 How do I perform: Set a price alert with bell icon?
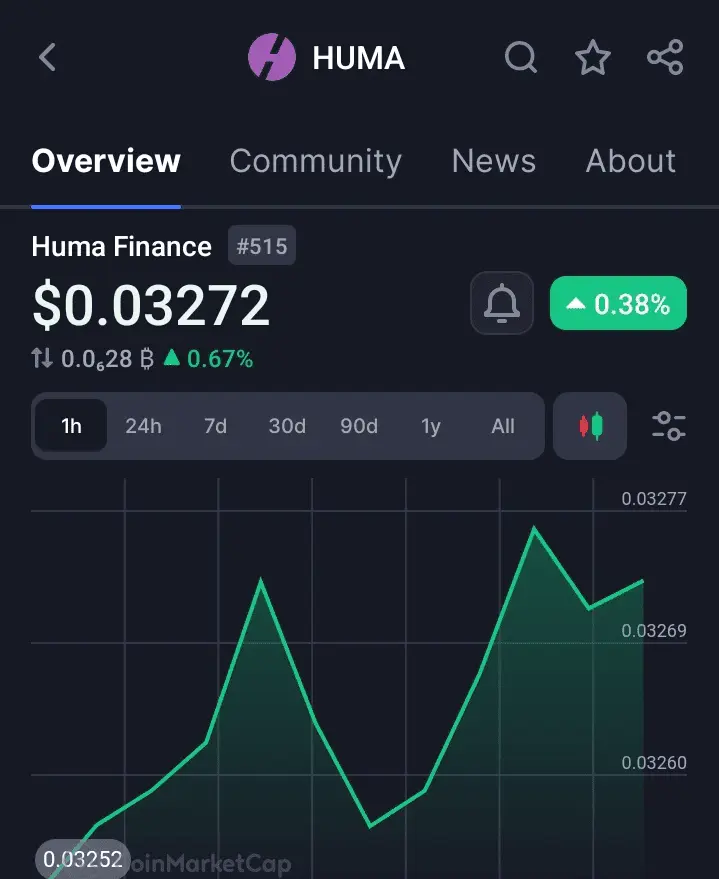tap(502, 303)
